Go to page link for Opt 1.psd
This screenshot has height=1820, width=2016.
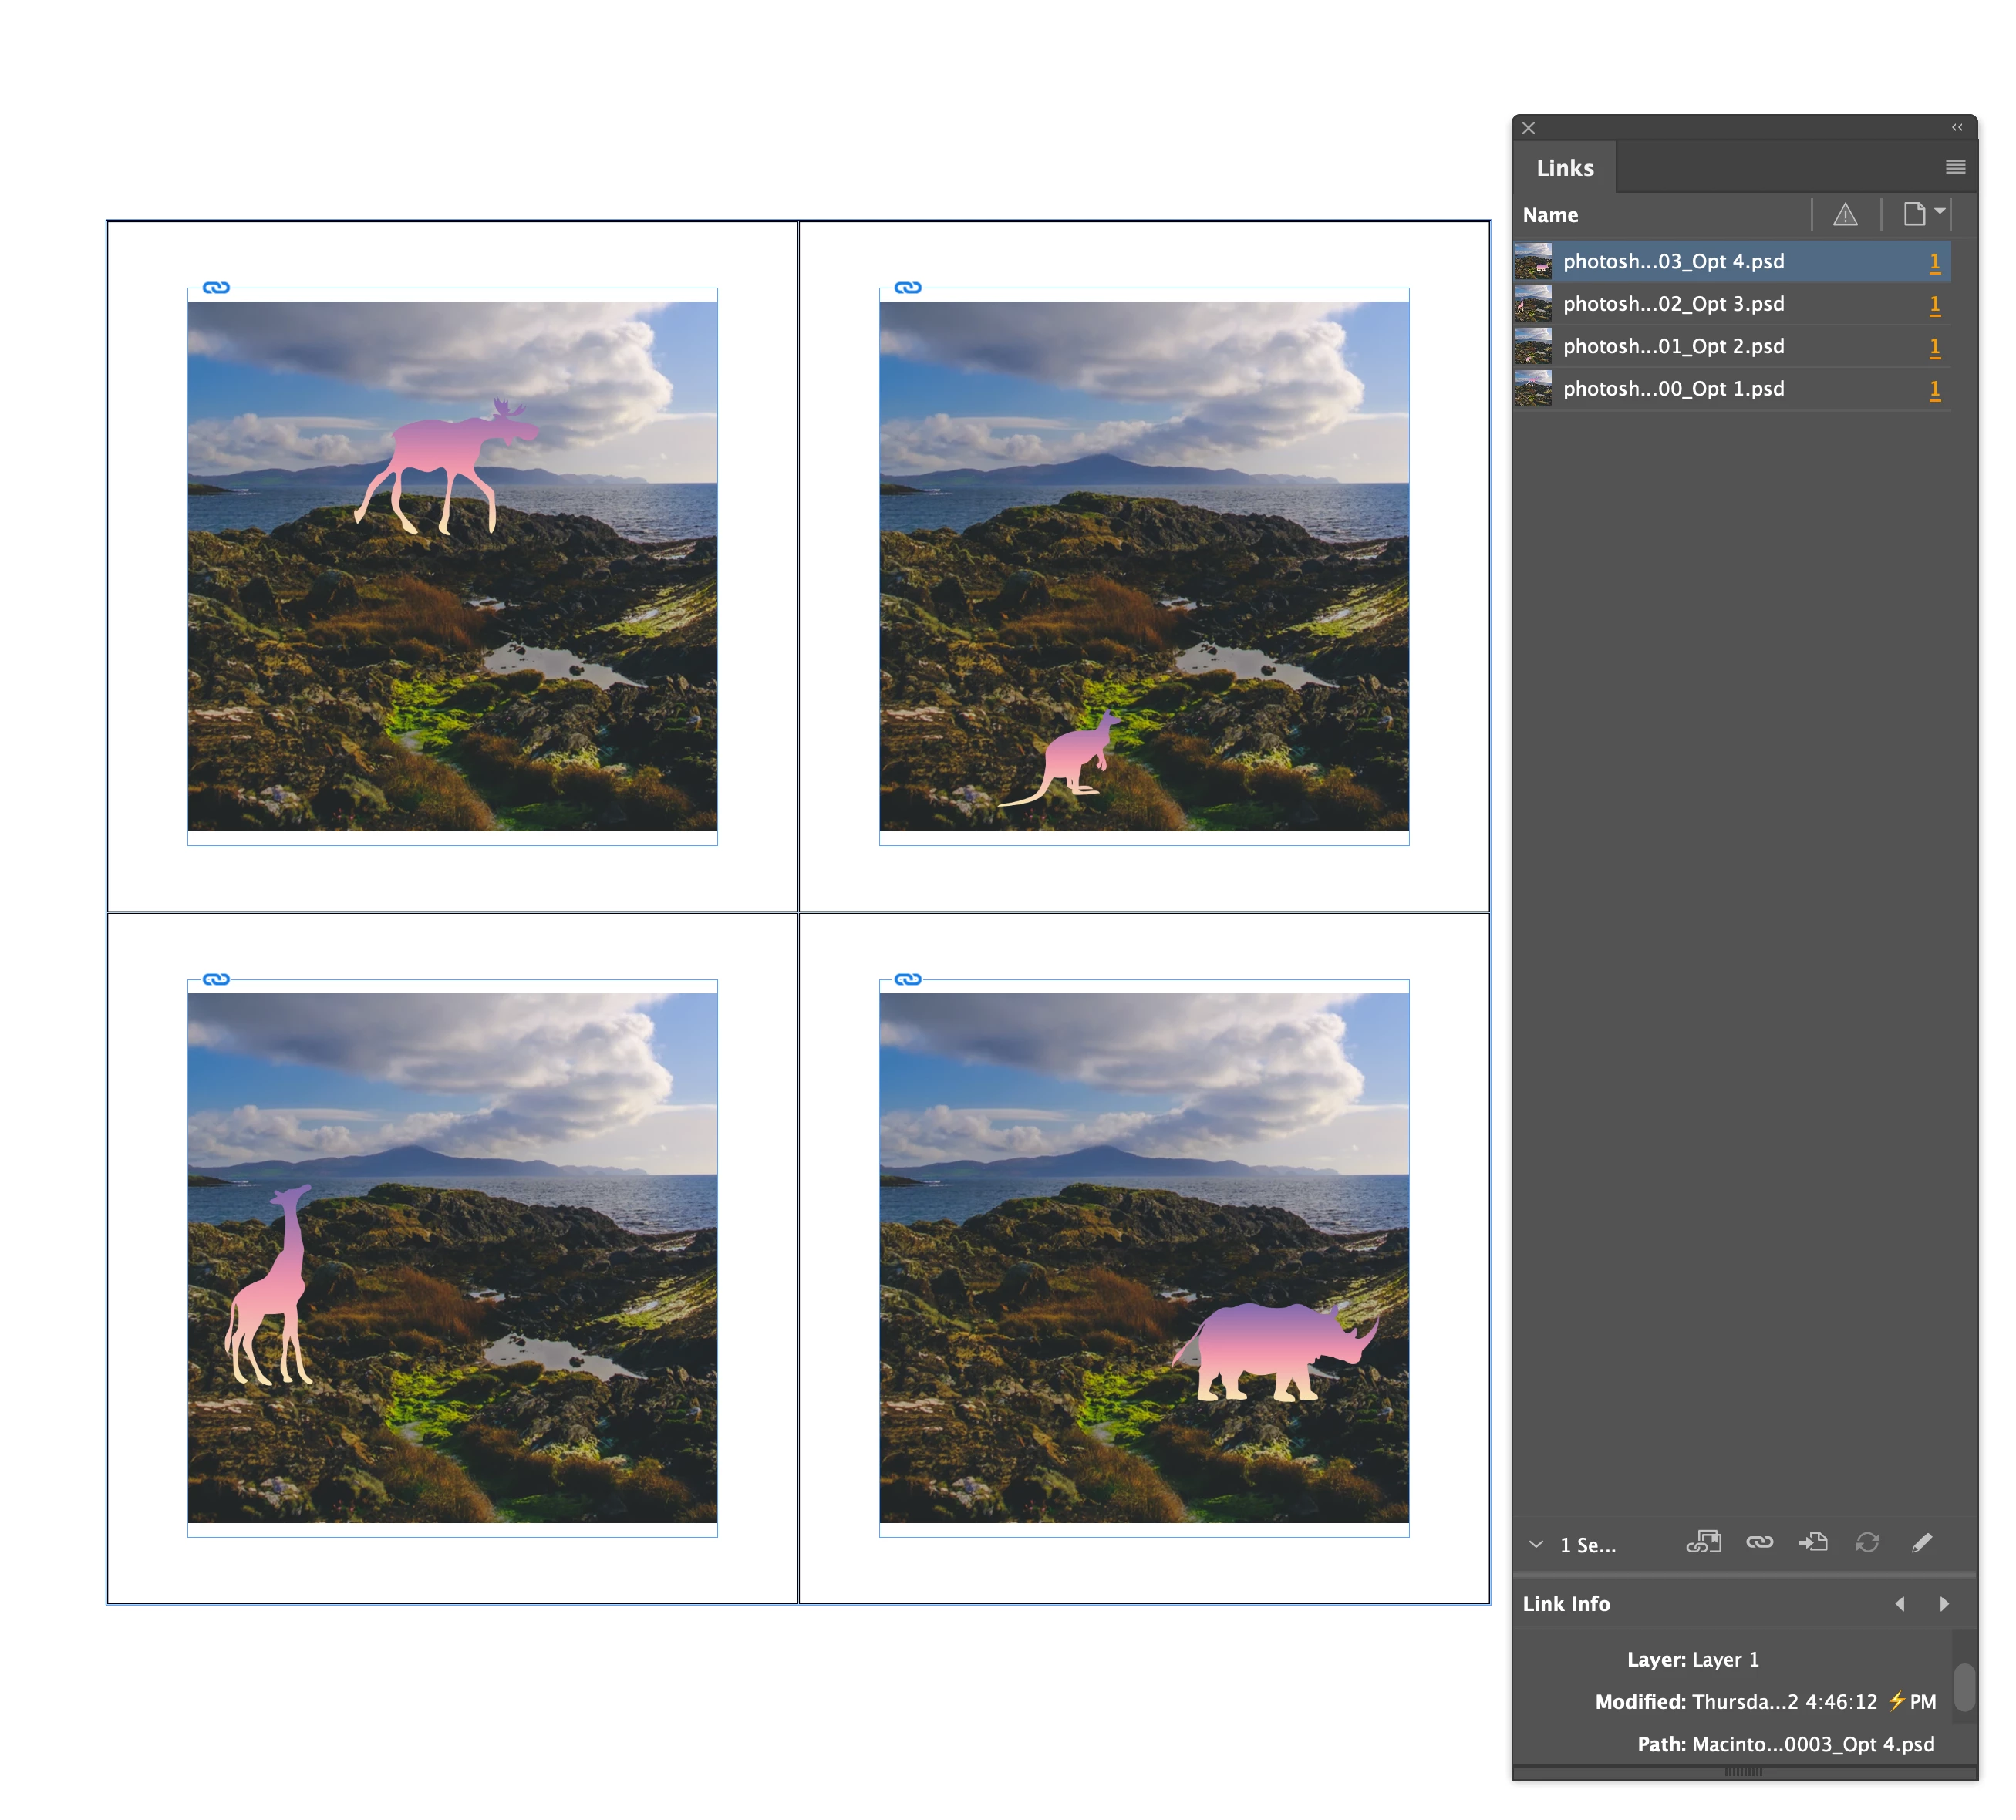click(1934, 390)
